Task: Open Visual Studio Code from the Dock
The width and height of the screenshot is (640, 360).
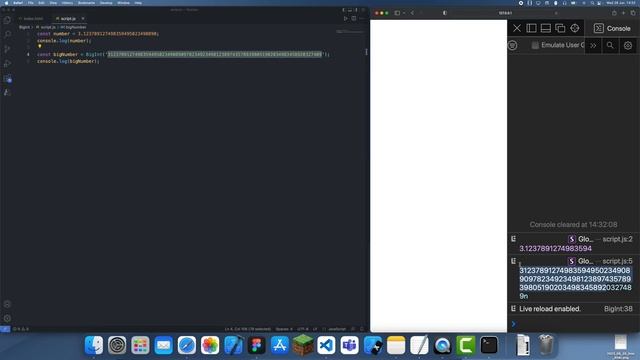Action: coord(326,345)
